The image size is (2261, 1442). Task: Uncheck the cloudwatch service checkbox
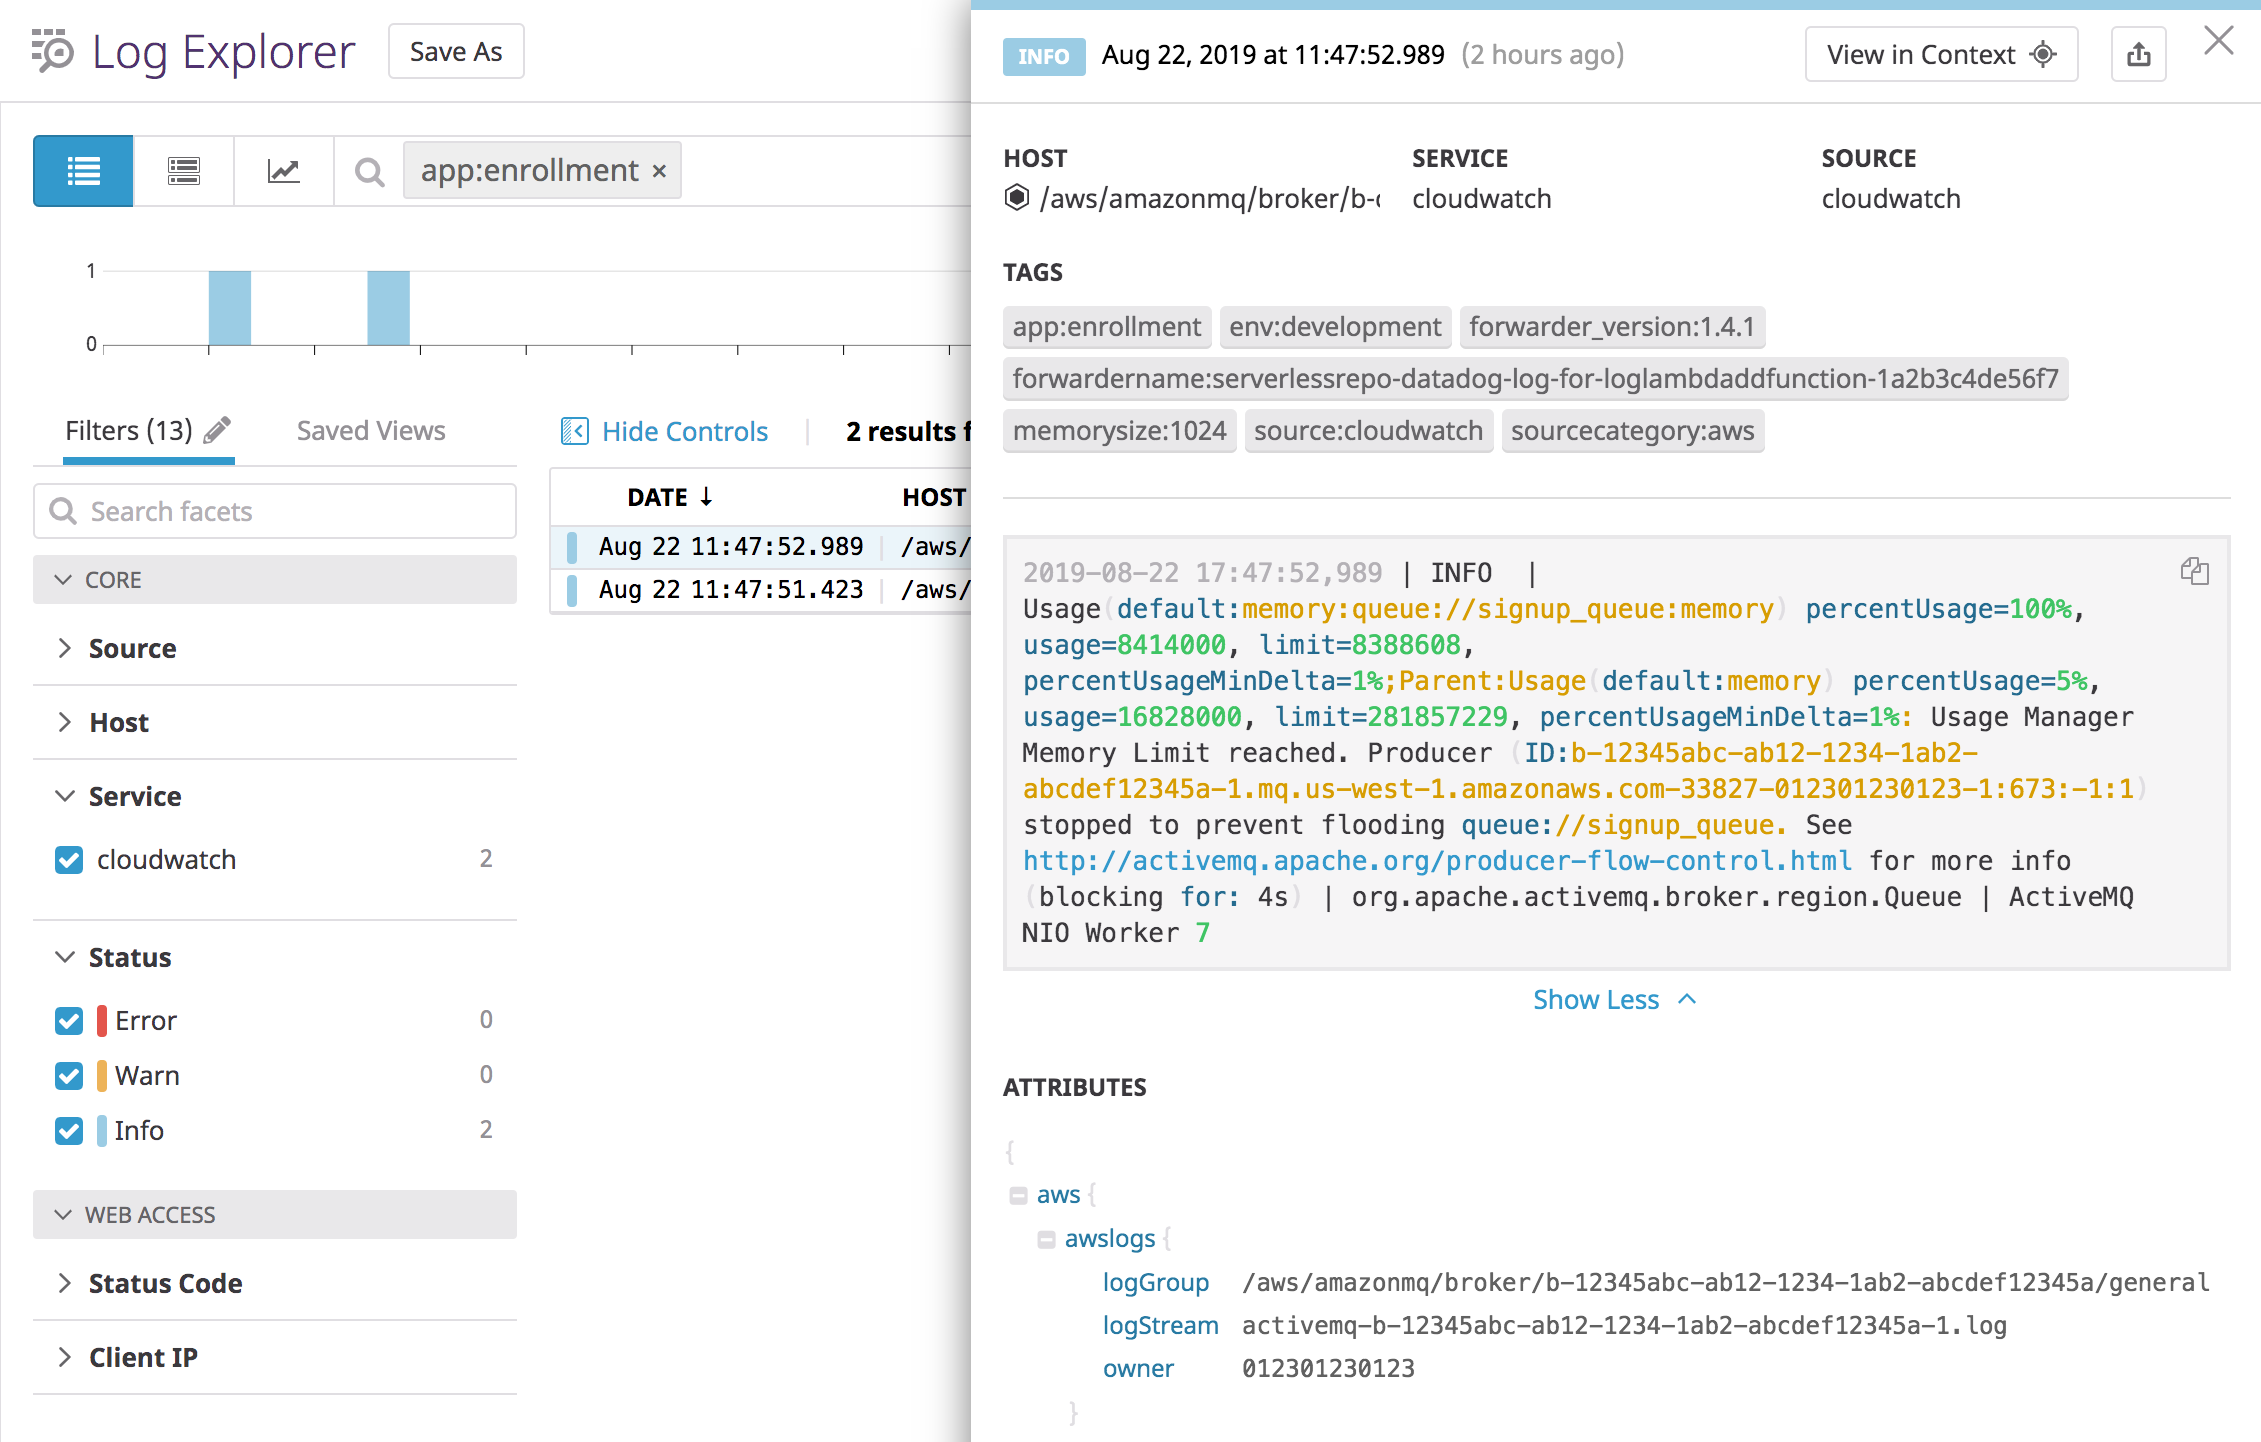(x=68, y=859)
